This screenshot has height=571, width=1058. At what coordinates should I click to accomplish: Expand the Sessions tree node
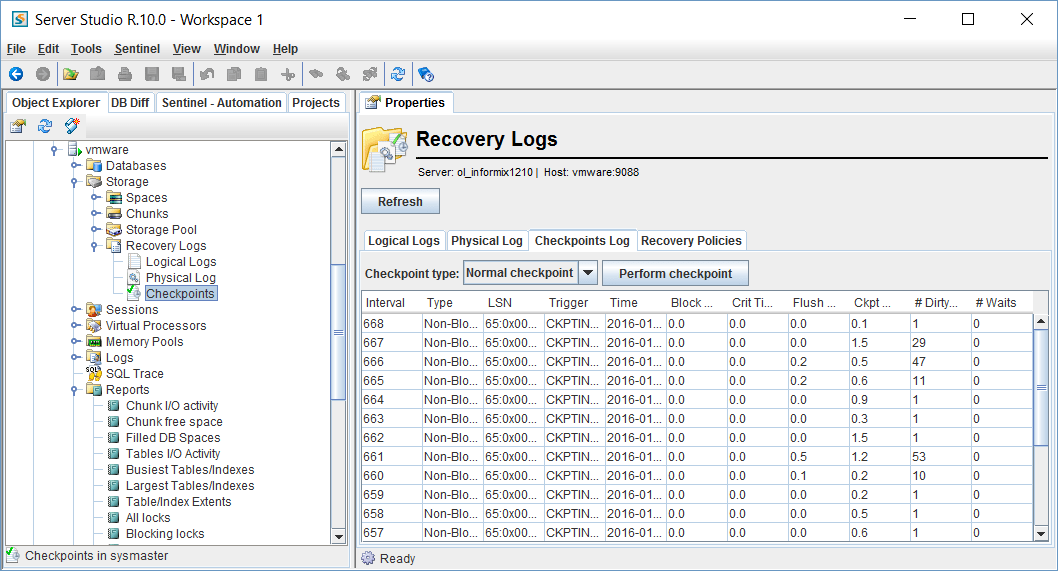tap(75, 310)
